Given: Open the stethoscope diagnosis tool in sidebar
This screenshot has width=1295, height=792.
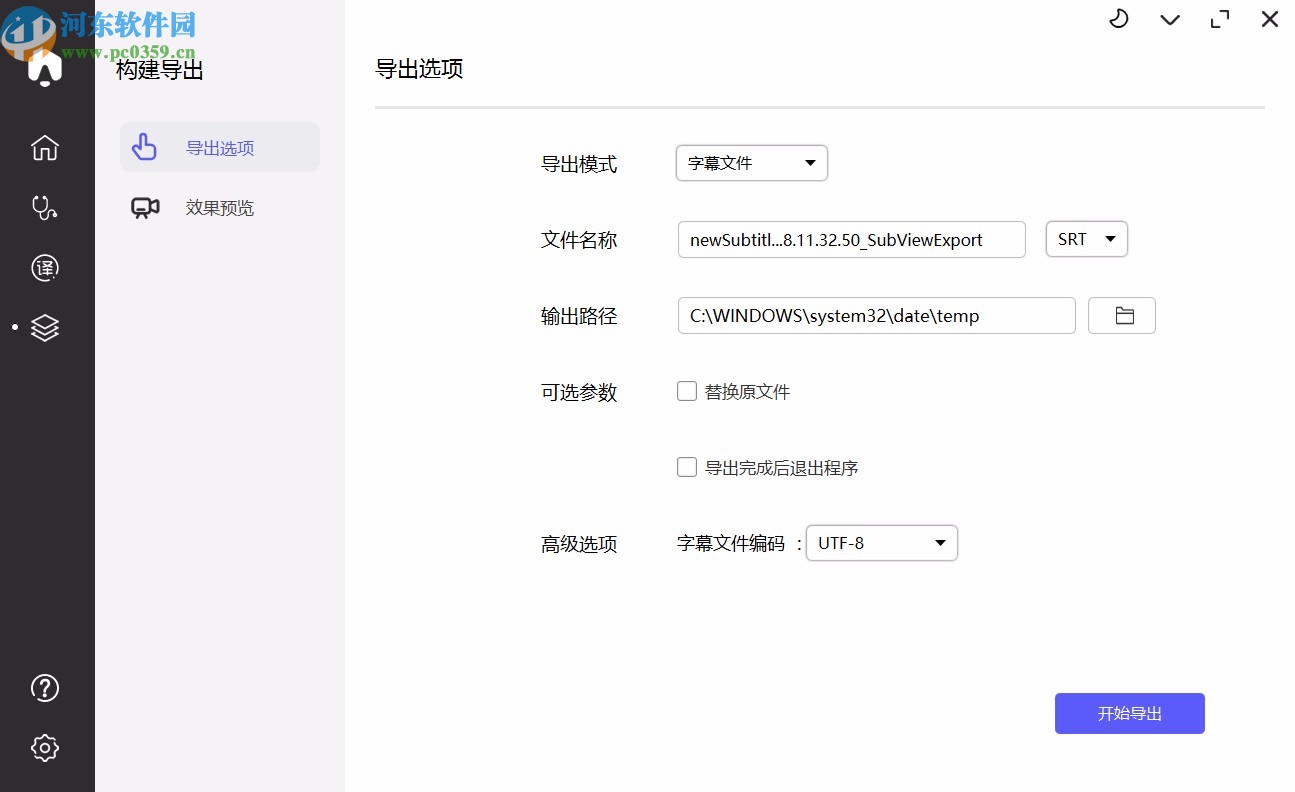Looking at the screenshot, I should (45, 208).
